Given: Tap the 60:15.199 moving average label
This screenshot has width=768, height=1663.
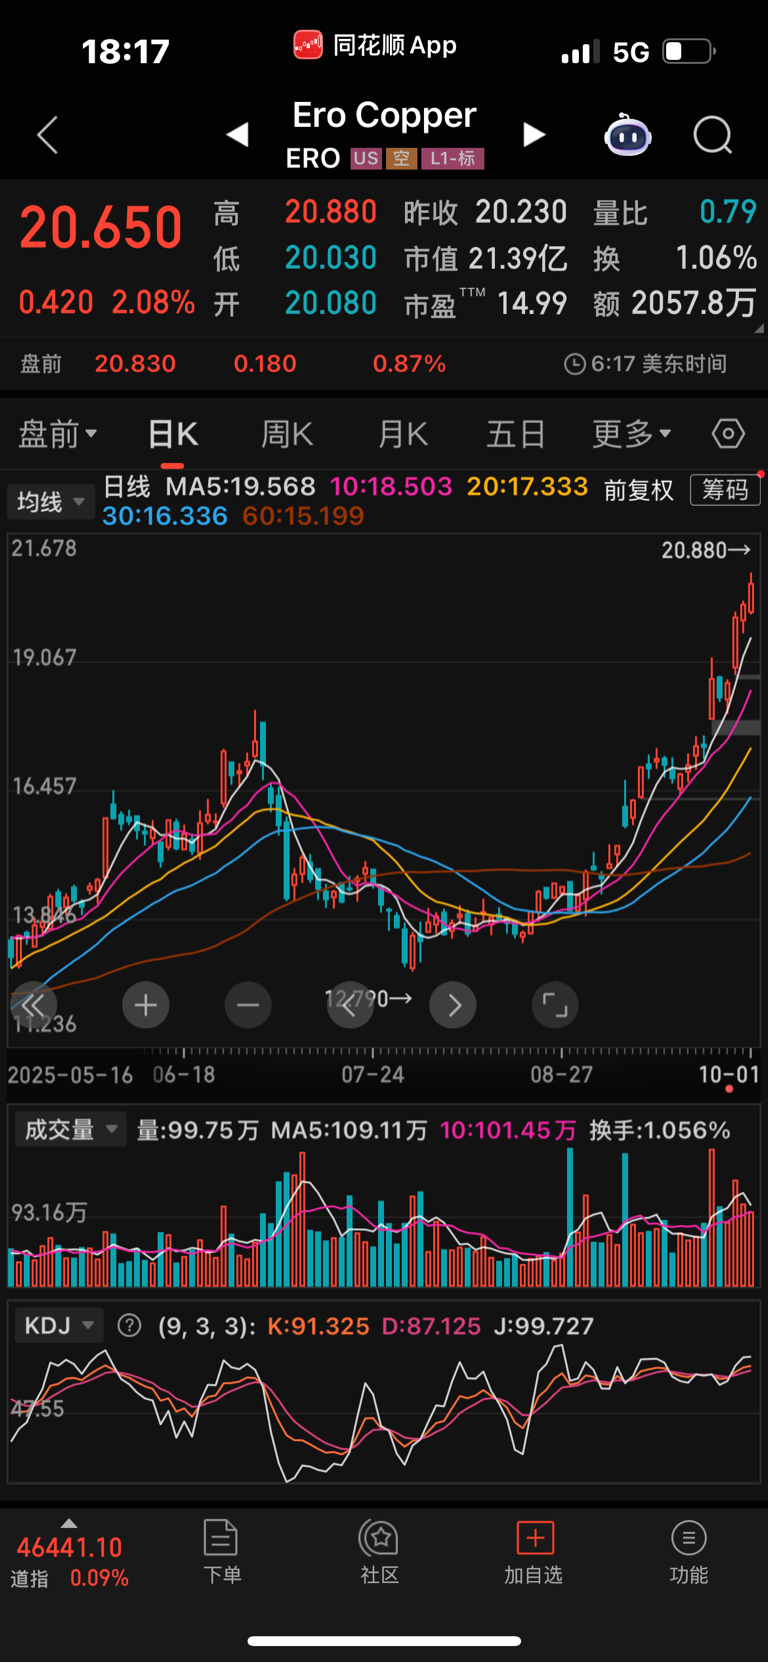Looking at the screenshot, I should coord(303,516).
